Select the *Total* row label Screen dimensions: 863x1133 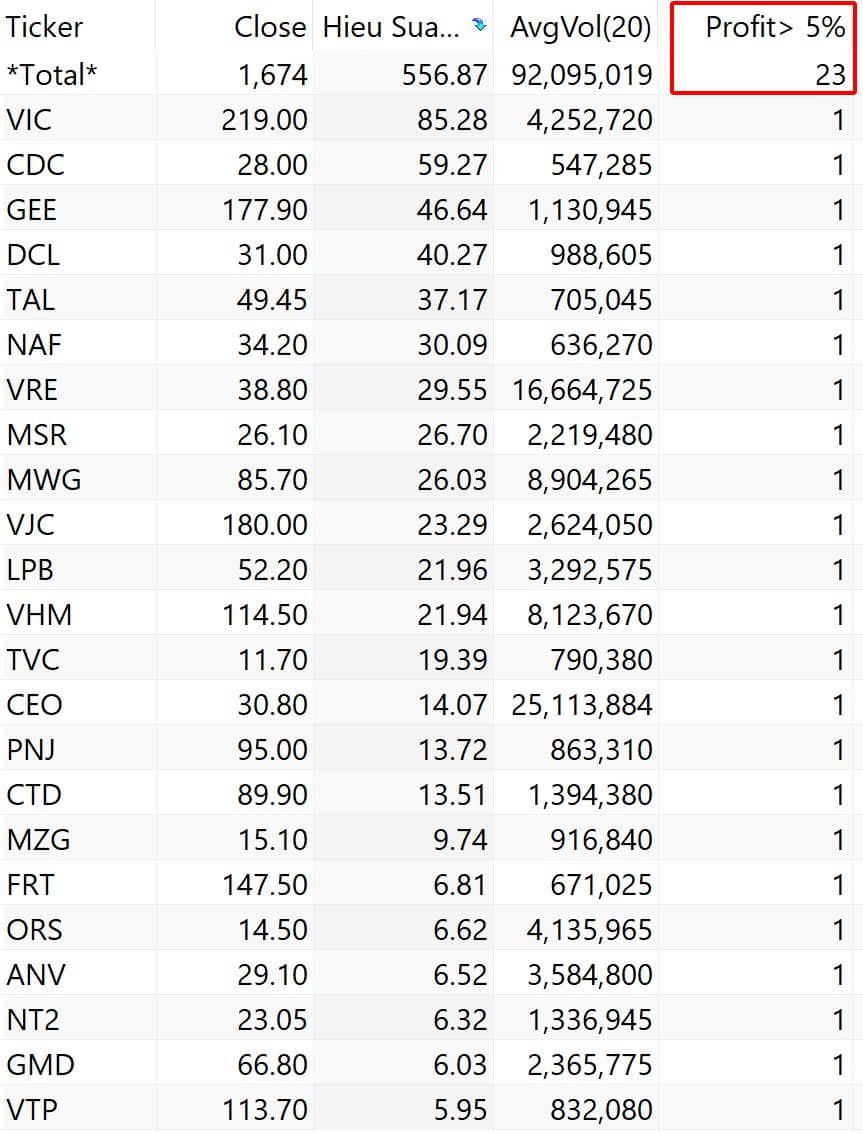point(52,74)
